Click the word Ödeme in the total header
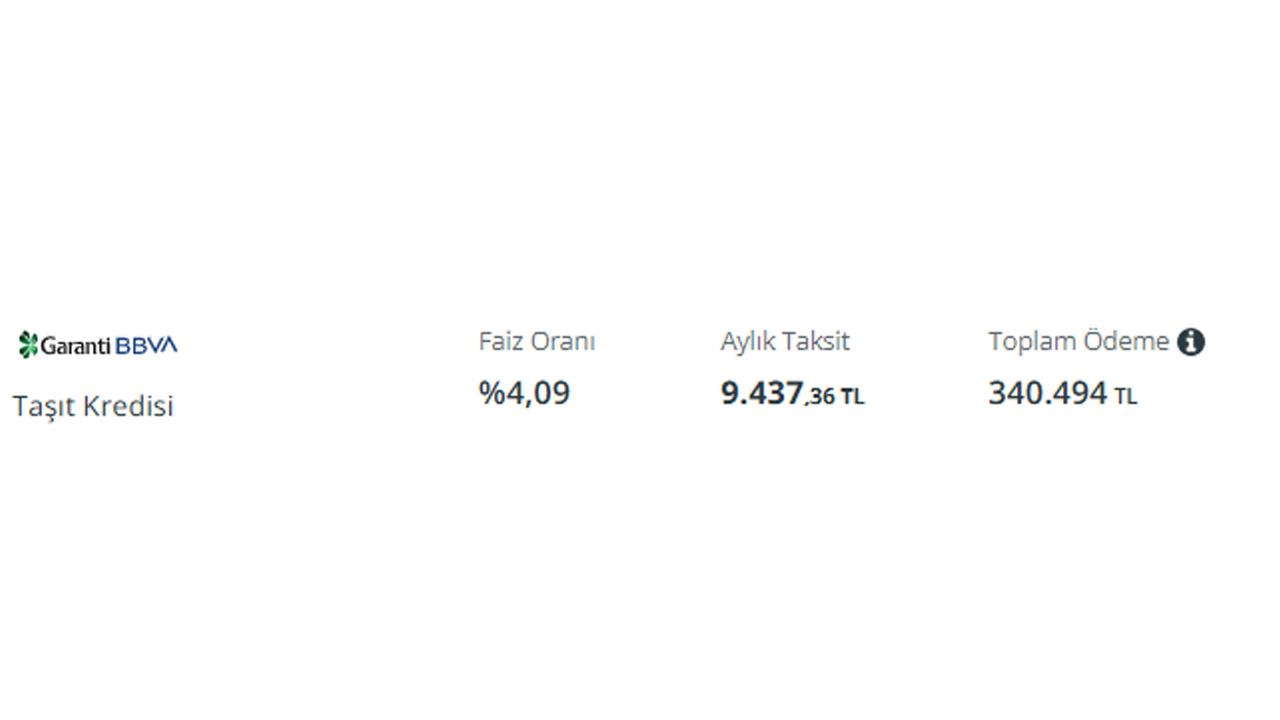The image size is (1280, 720). click(x=1127, y=341)
